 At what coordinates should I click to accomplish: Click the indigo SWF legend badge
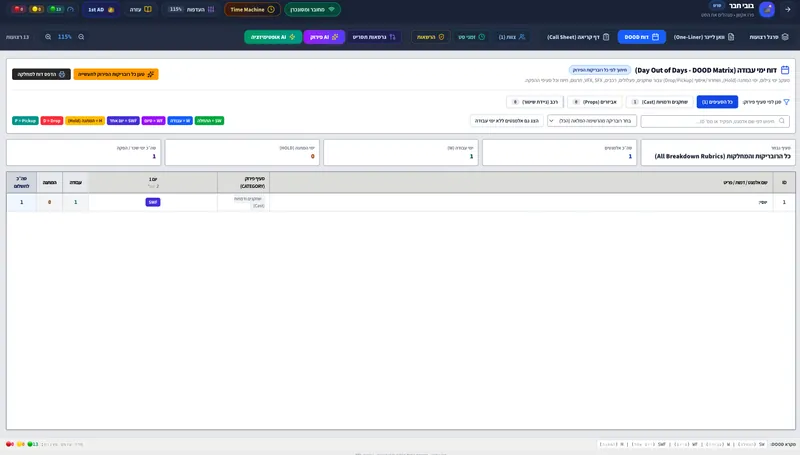coord(123,121)
